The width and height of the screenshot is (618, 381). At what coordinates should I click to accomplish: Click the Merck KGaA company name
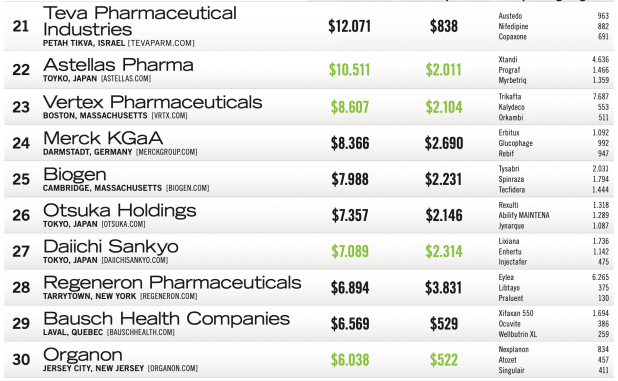point(103,138)
